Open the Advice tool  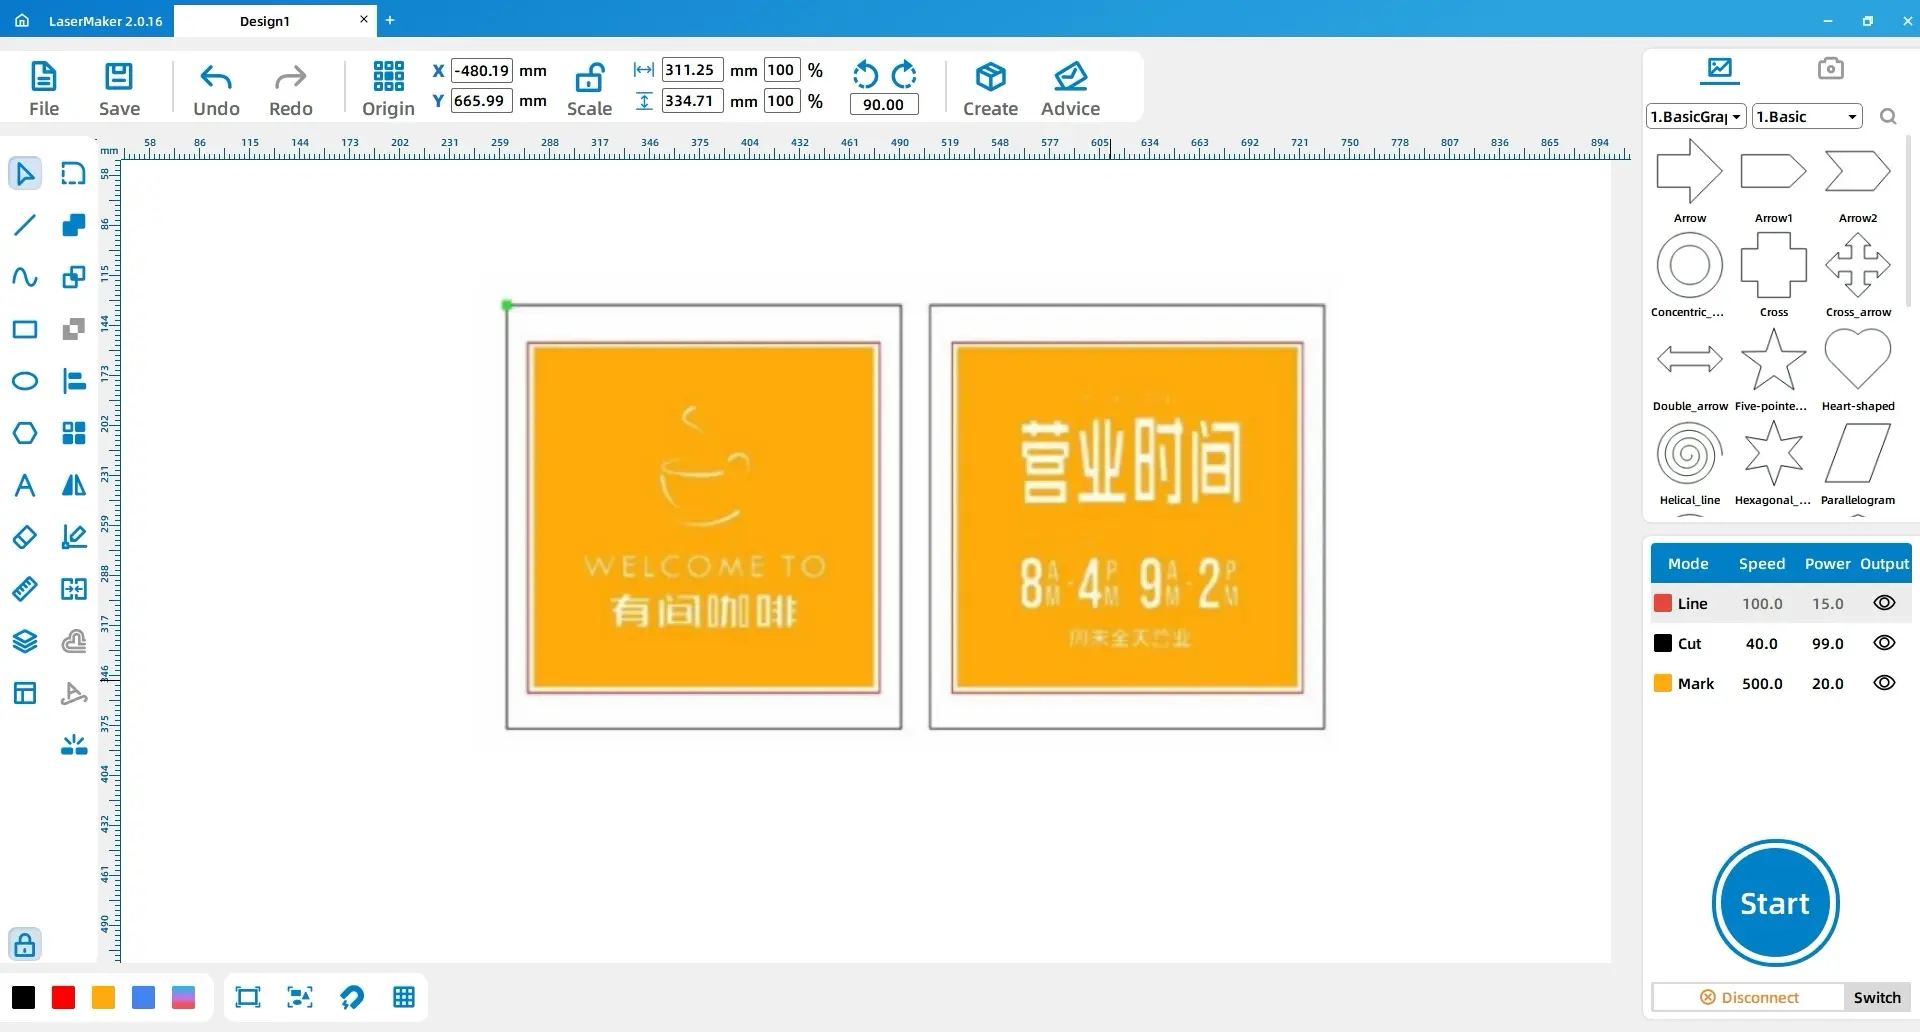[x=1070, y=88]
